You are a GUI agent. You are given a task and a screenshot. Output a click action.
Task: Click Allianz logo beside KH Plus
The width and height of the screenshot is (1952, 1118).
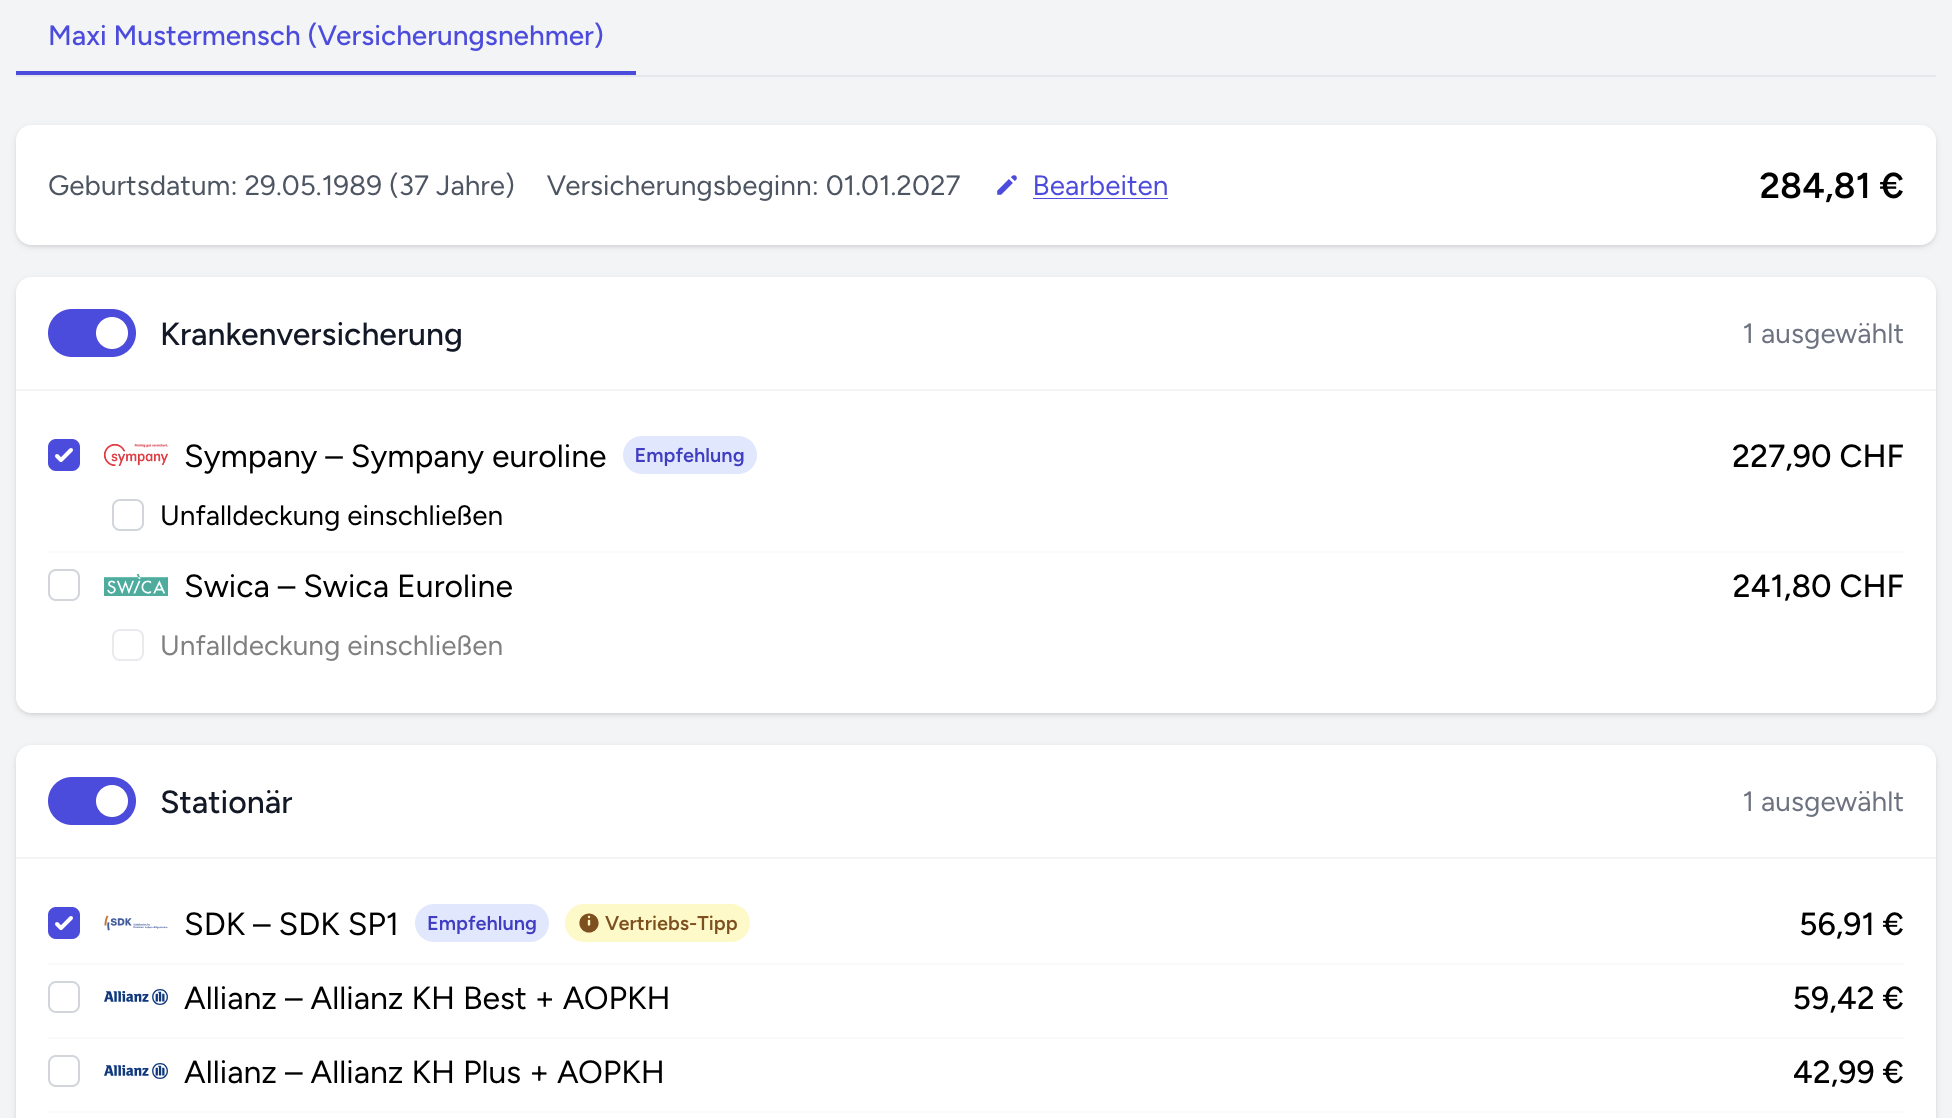[x=136, y=1071]
